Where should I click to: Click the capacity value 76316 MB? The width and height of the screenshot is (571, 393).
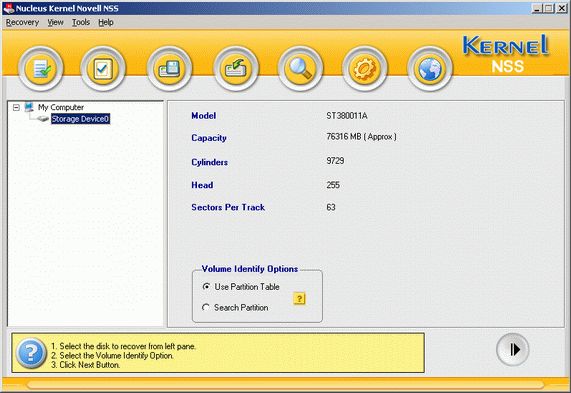tap(361, 137)
